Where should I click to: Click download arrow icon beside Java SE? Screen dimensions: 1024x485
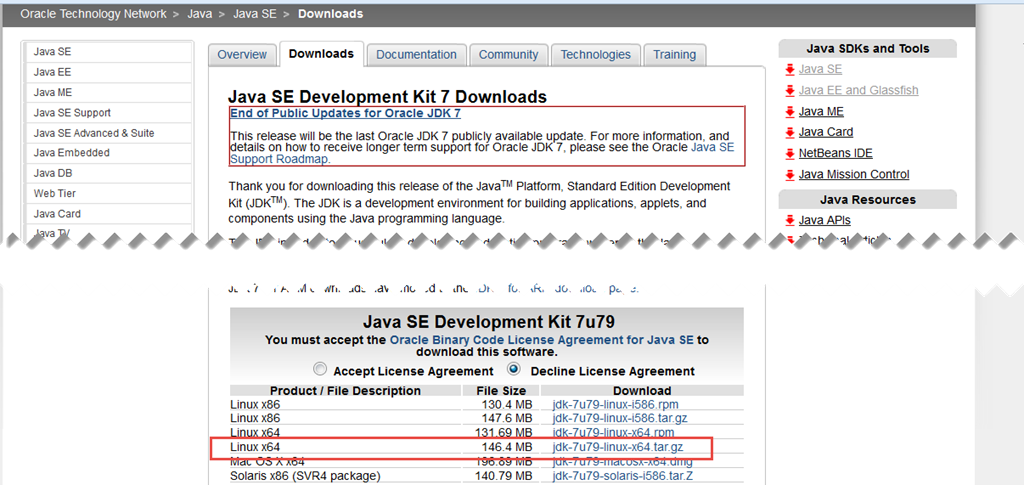tap(790, 69)
